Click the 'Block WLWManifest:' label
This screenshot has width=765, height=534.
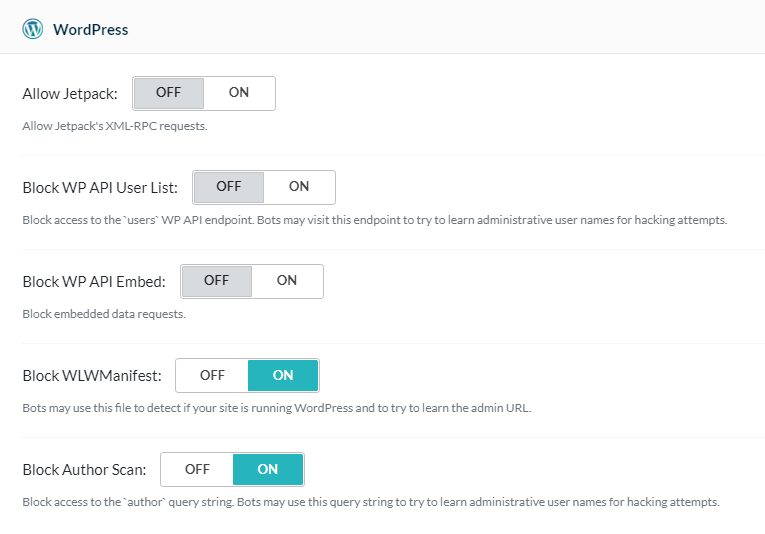pyautogui.click(x=92, y=376)
